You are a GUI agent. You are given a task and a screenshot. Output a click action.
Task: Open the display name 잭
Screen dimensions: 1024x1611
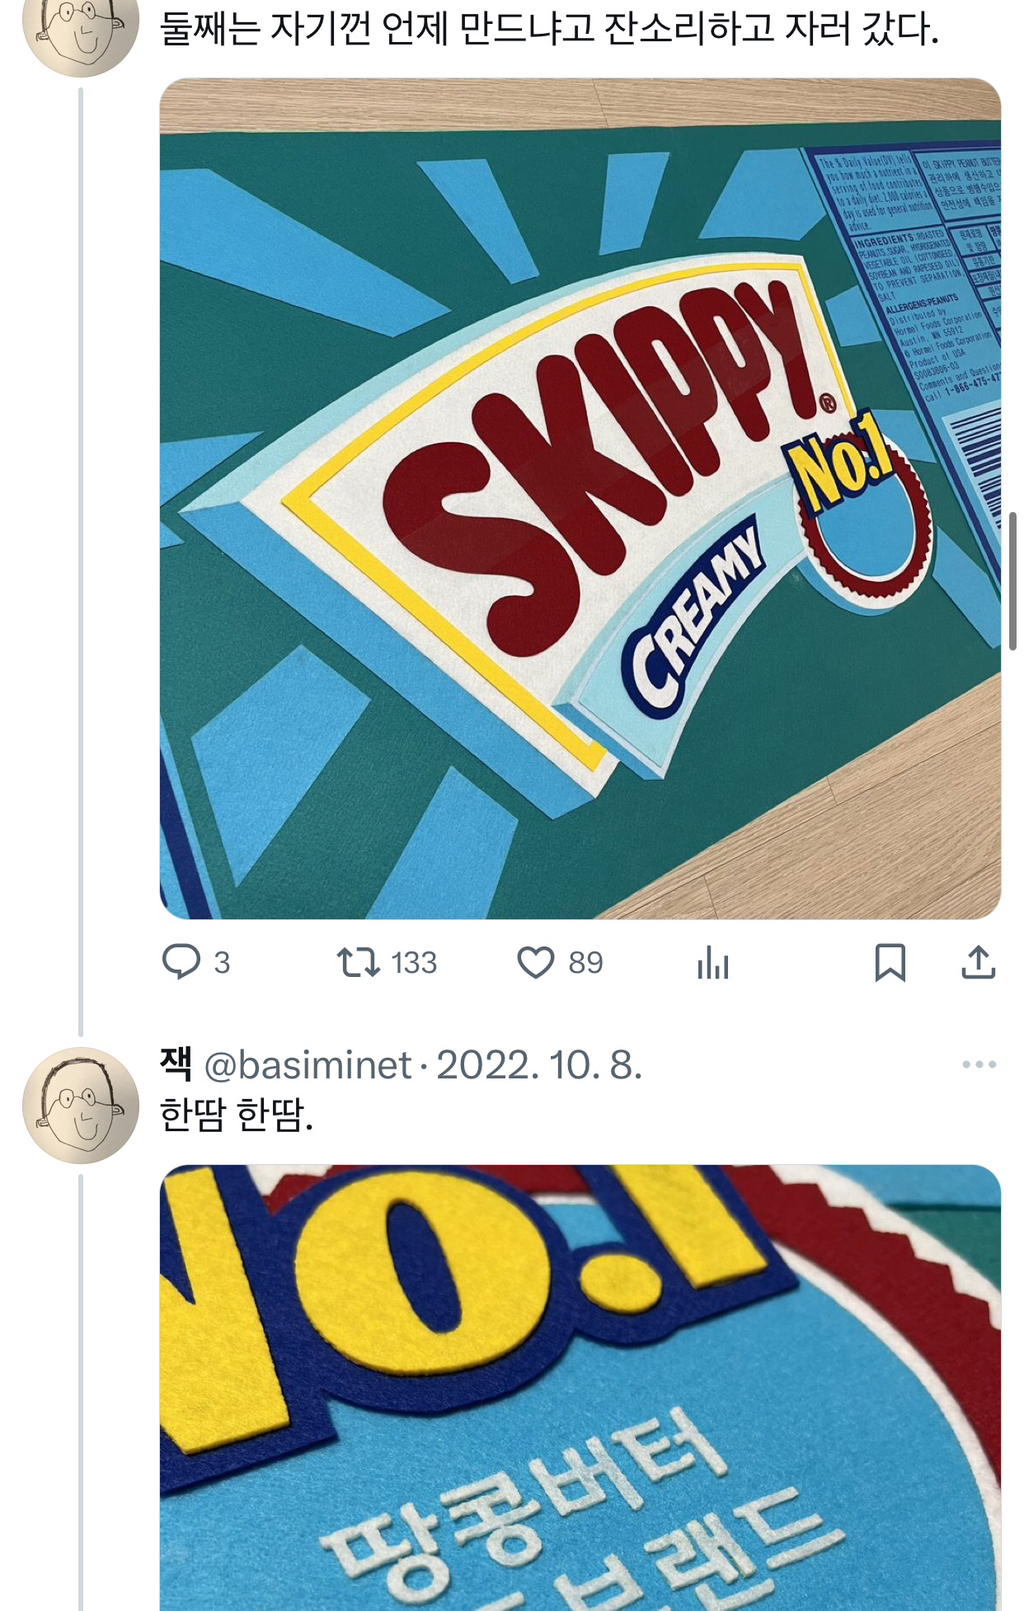pyautogui.click(x=176, y=1064)
